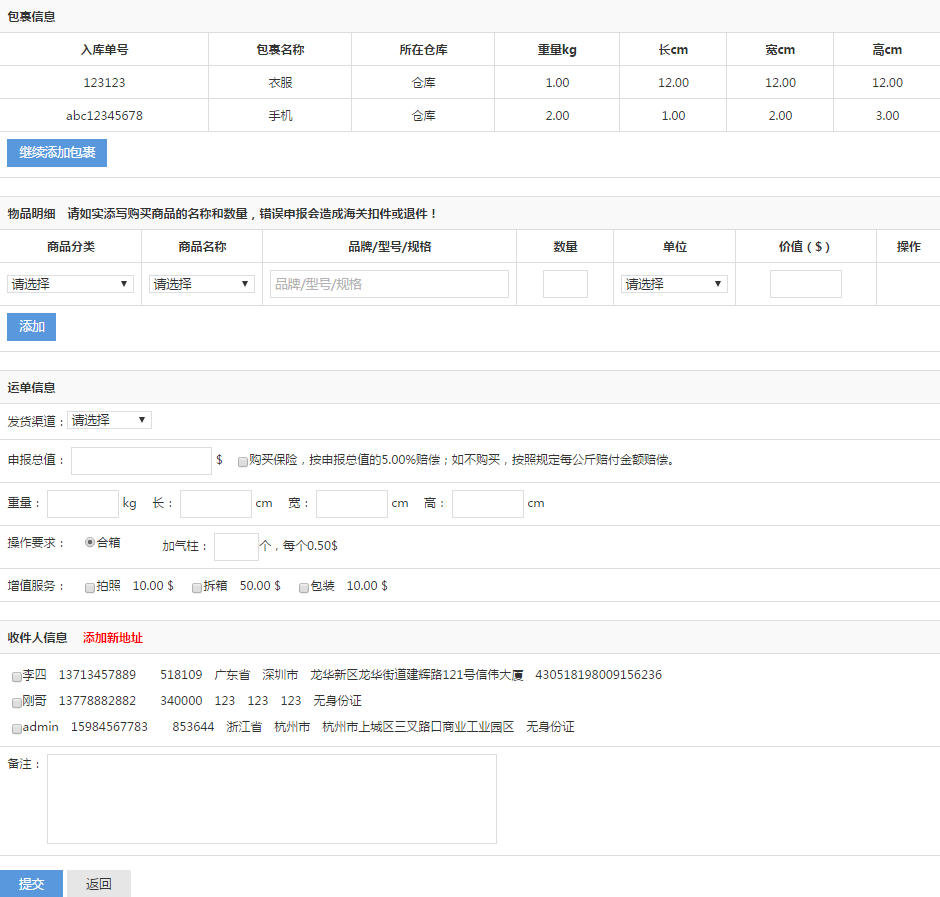Check the 拍照 service checkbox

pos(90,588)
